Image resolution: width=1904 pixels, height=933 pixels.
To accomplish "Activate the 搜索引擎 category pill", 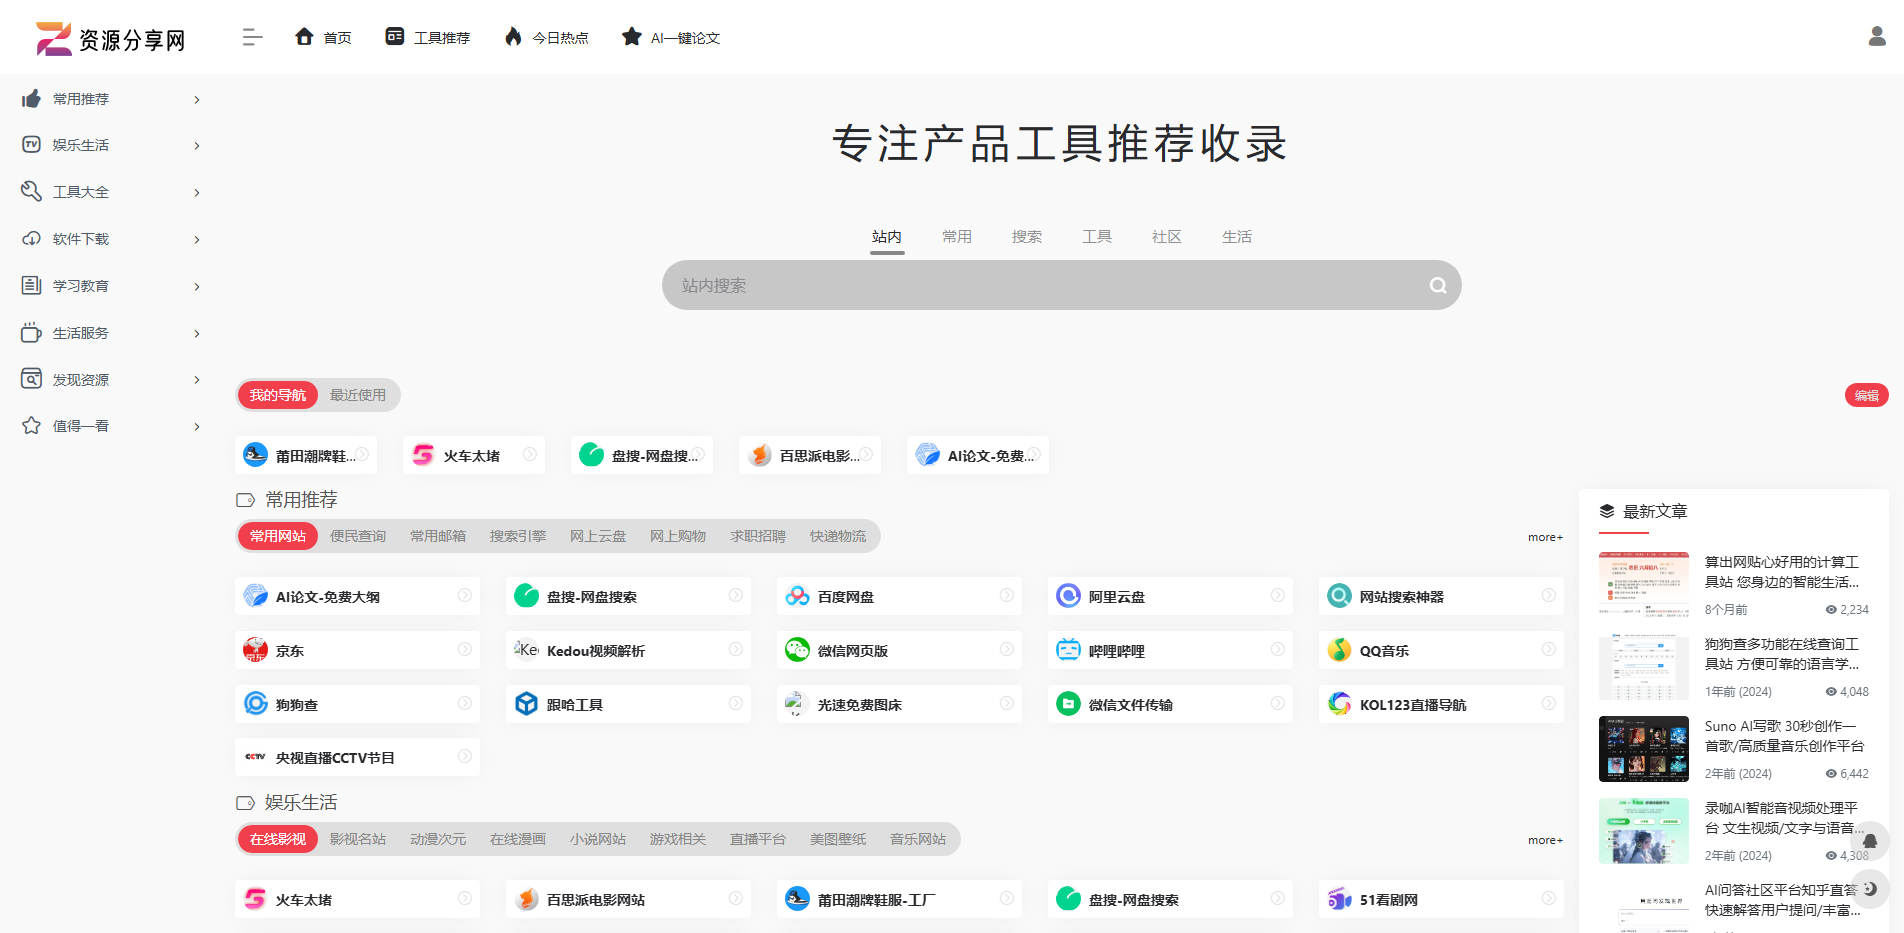I will [x=517, y=536].
